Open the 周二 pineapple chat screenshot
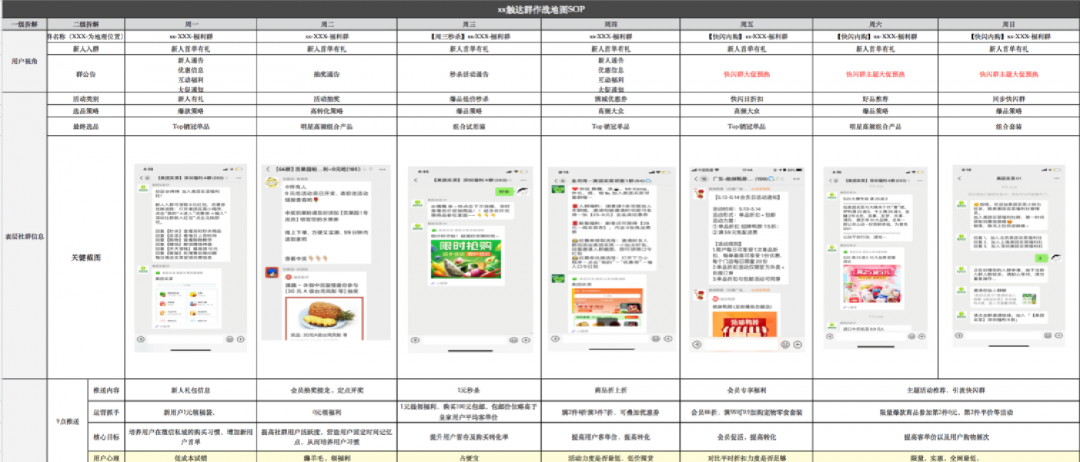Screen dimensions: 1080x462 (x=326, y=252)
